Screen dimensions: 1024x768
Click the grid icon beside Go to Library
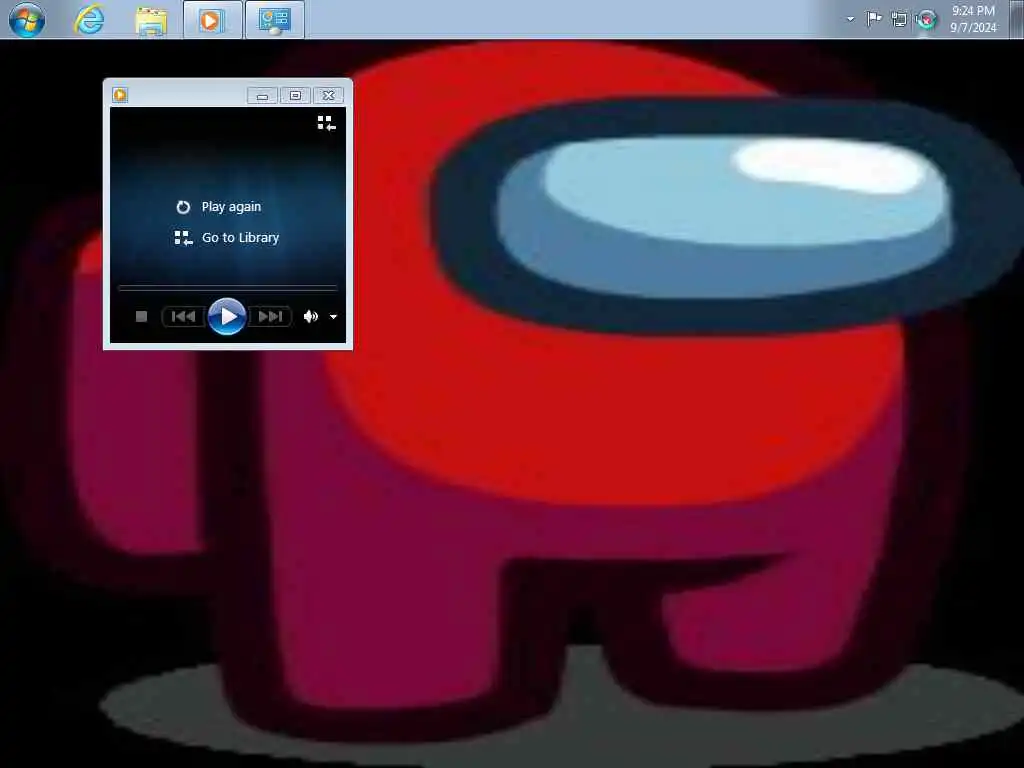pos(184,238)
